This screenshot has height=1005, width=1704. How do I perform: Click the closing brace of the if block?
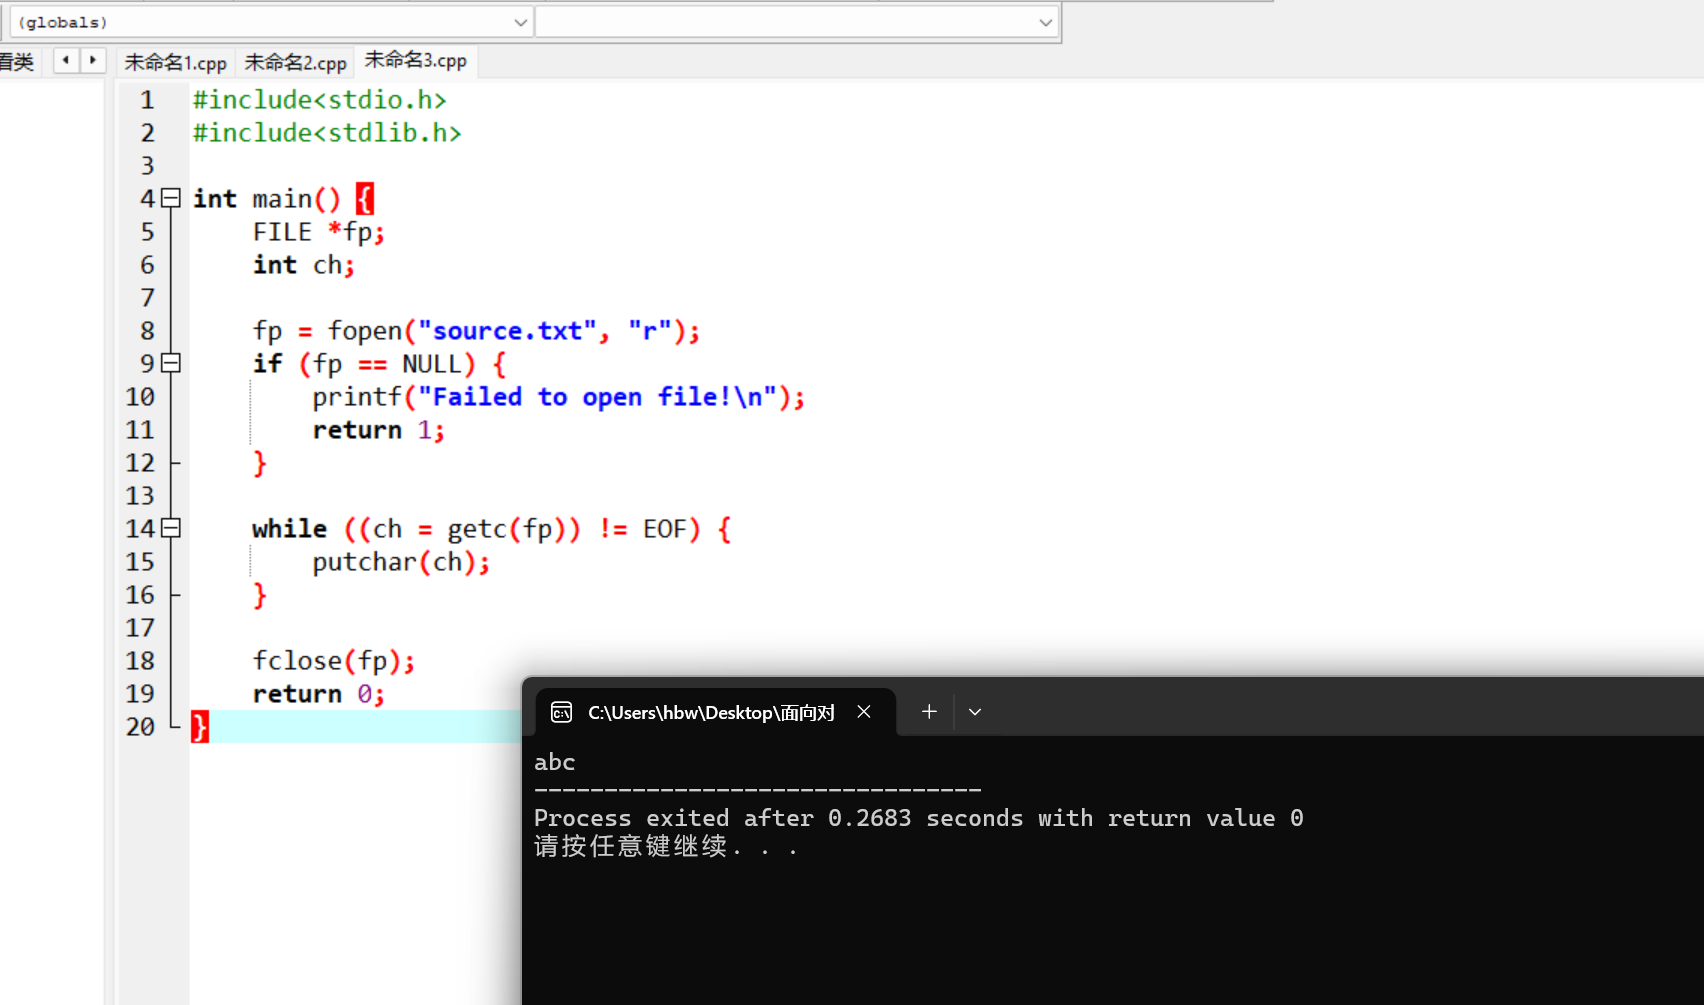(x=260, y=463)
